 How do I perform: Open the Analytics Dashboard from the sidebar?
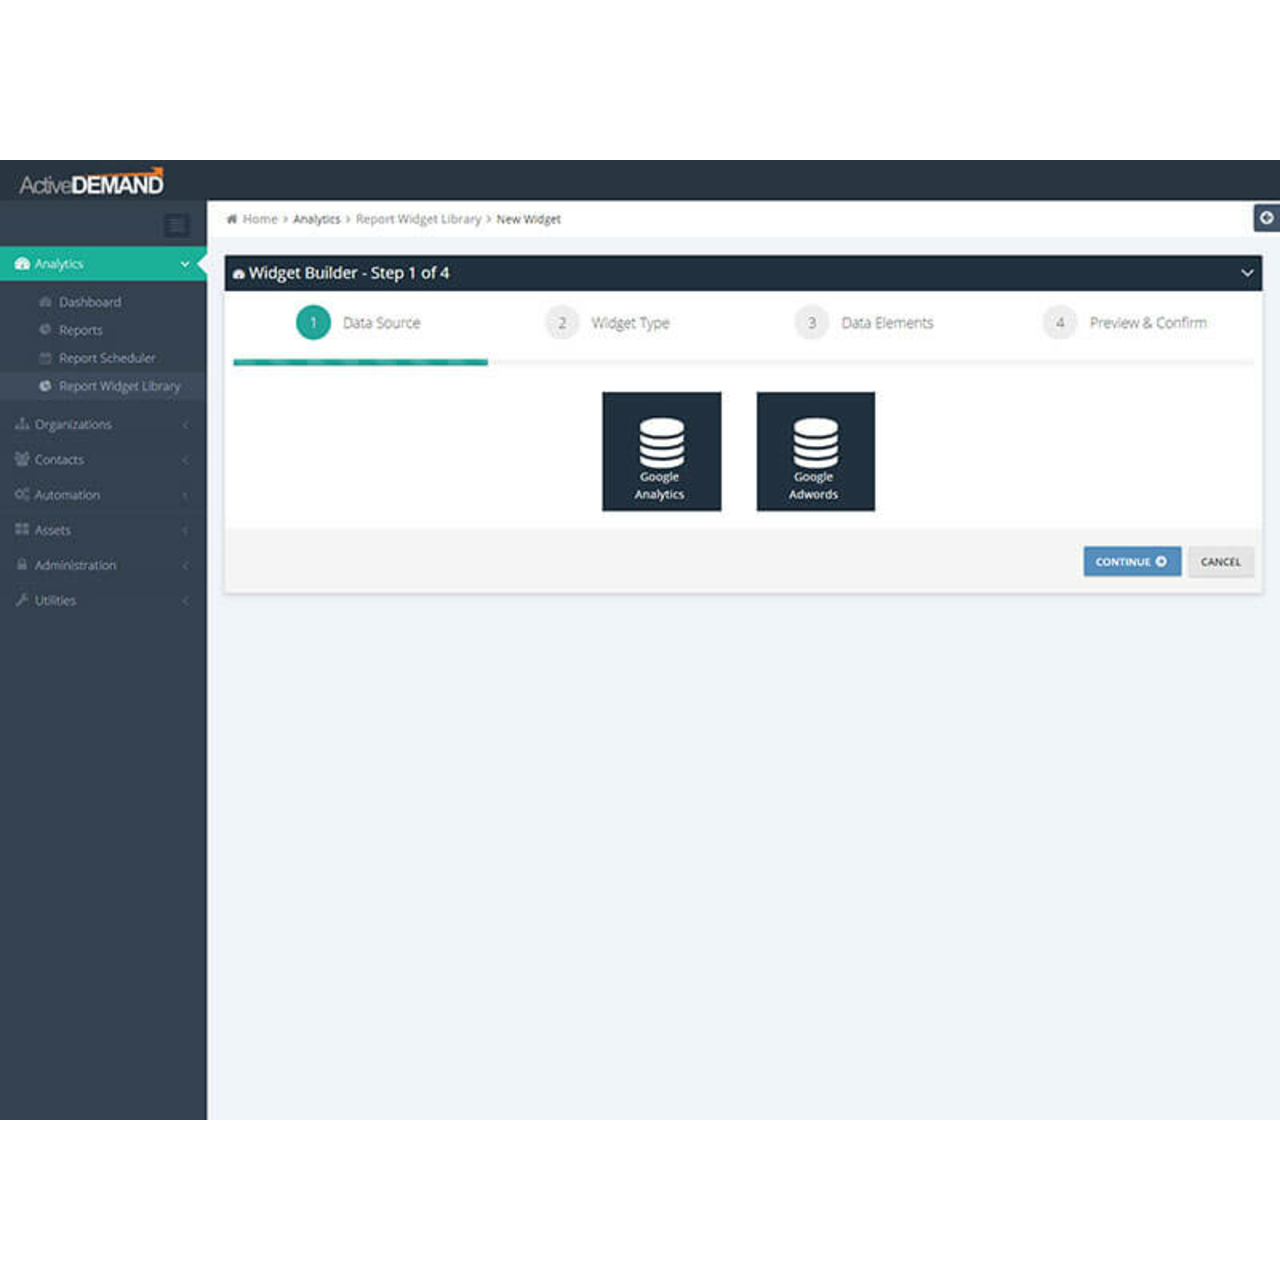pos(89,301)
